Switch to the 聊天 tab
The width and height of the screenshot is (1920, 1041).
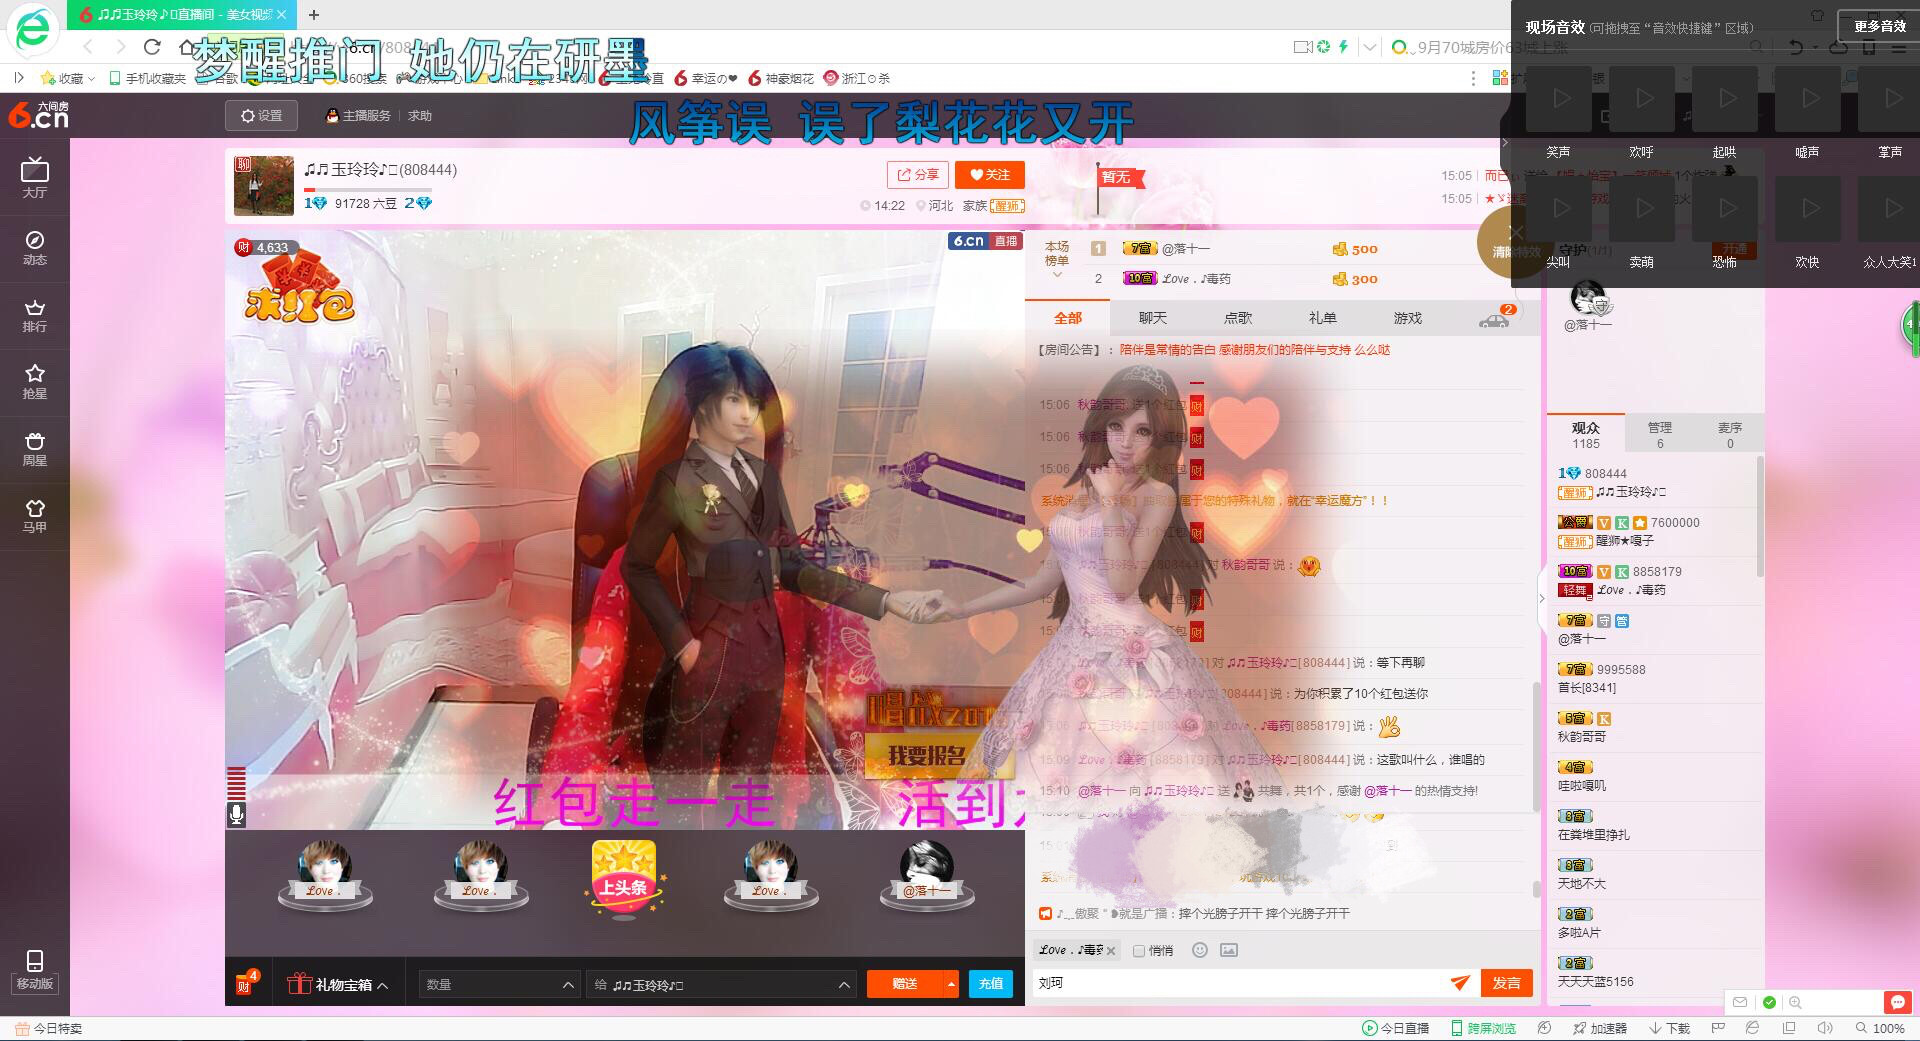click(1153, 318)
